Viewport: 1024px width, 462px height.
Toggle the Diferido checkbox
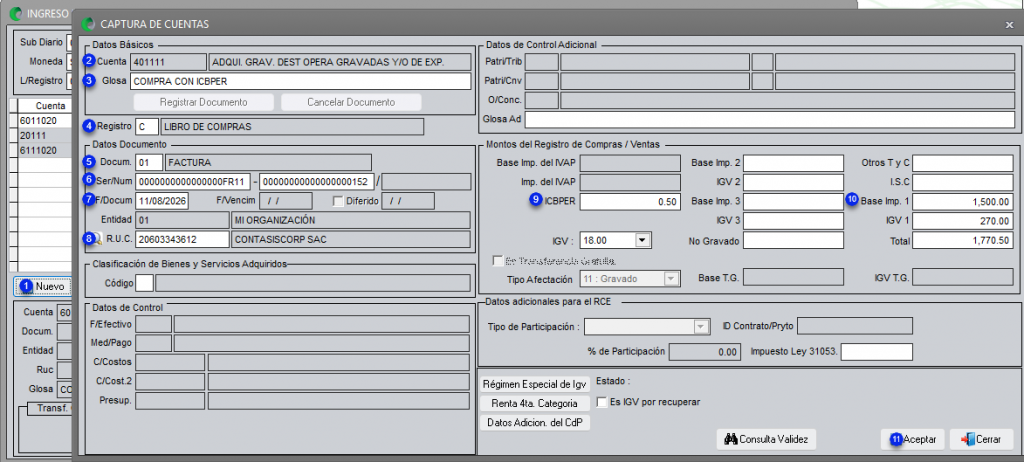click(338, 201)
